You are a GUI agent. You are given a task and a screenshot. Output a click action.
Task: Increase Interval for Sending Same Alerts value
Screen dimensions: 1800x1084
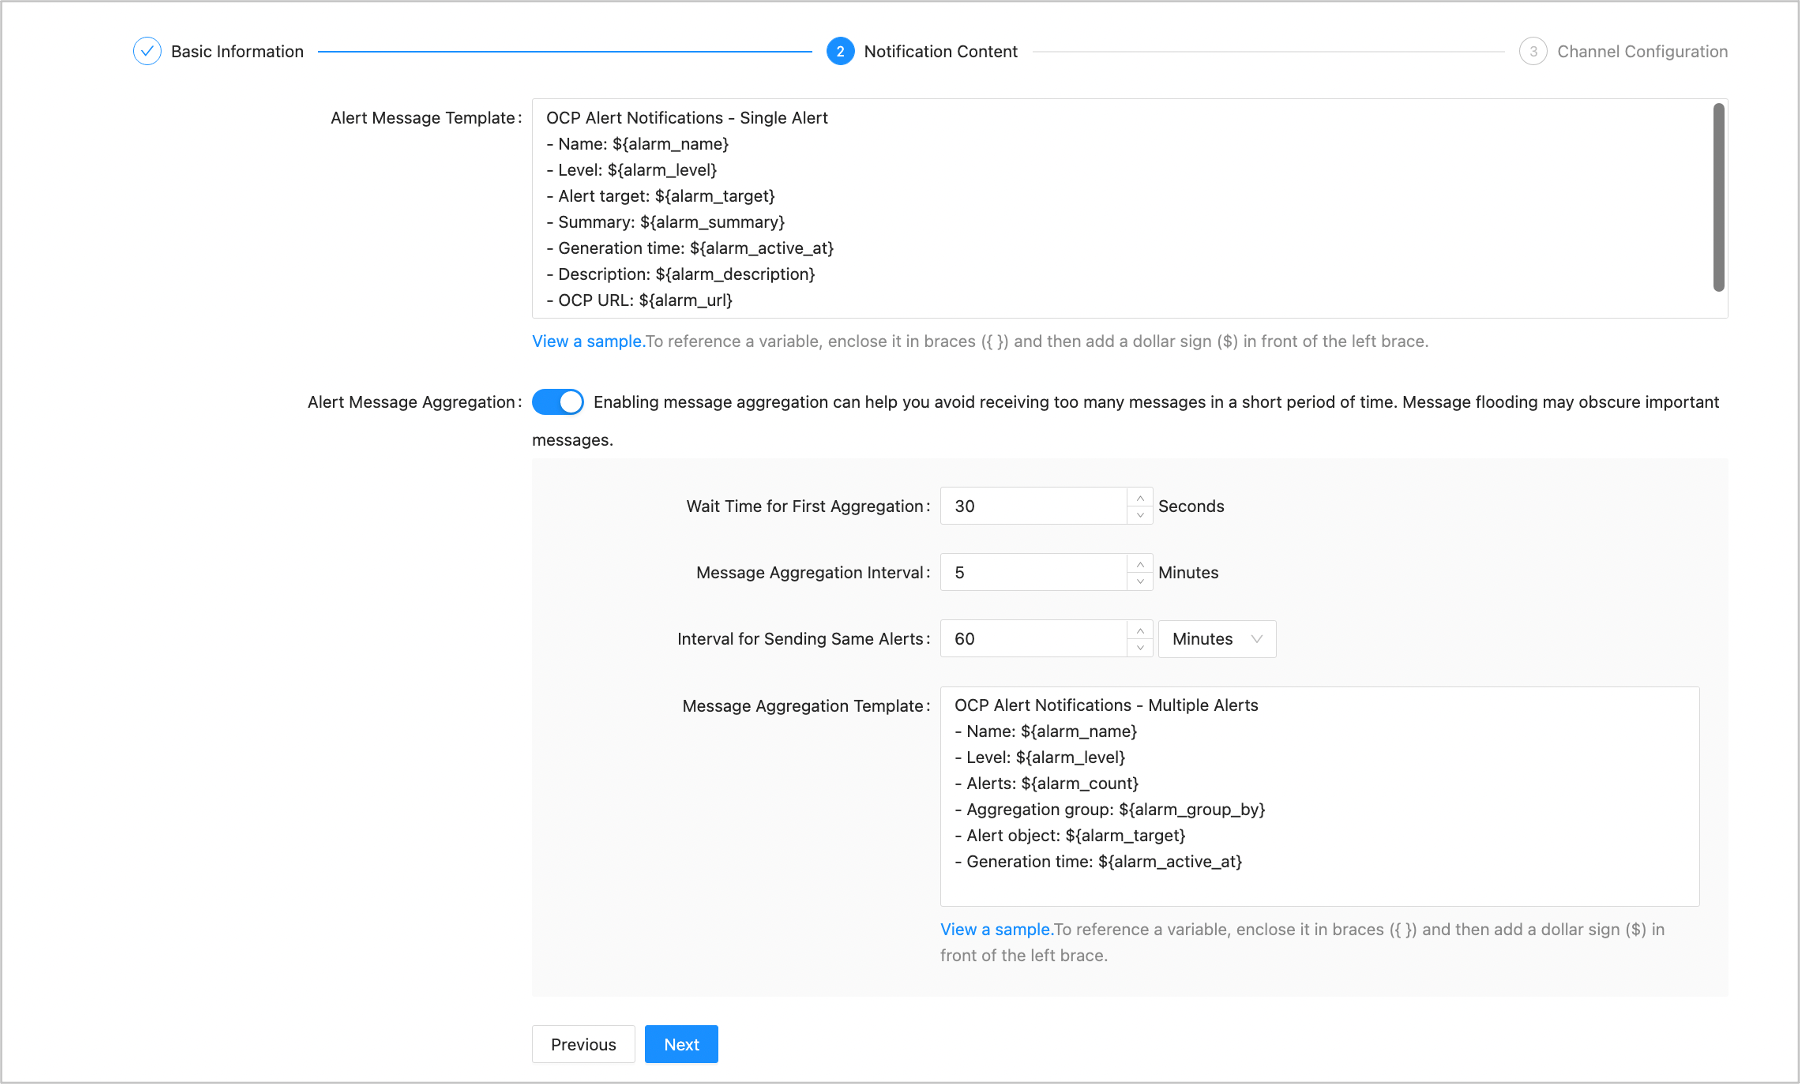[1140, 631]
